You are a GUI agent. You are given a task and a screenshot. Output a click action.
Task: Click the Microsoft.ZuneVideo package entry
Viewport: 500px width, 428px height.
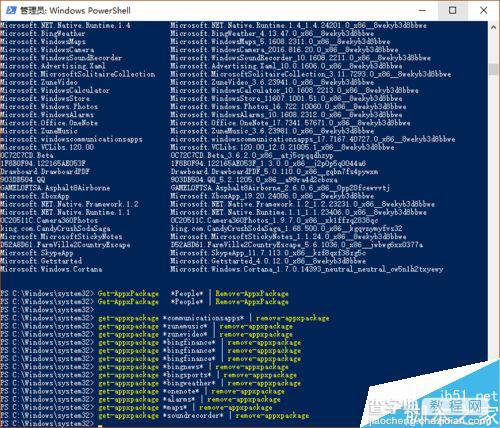(39, 82)
